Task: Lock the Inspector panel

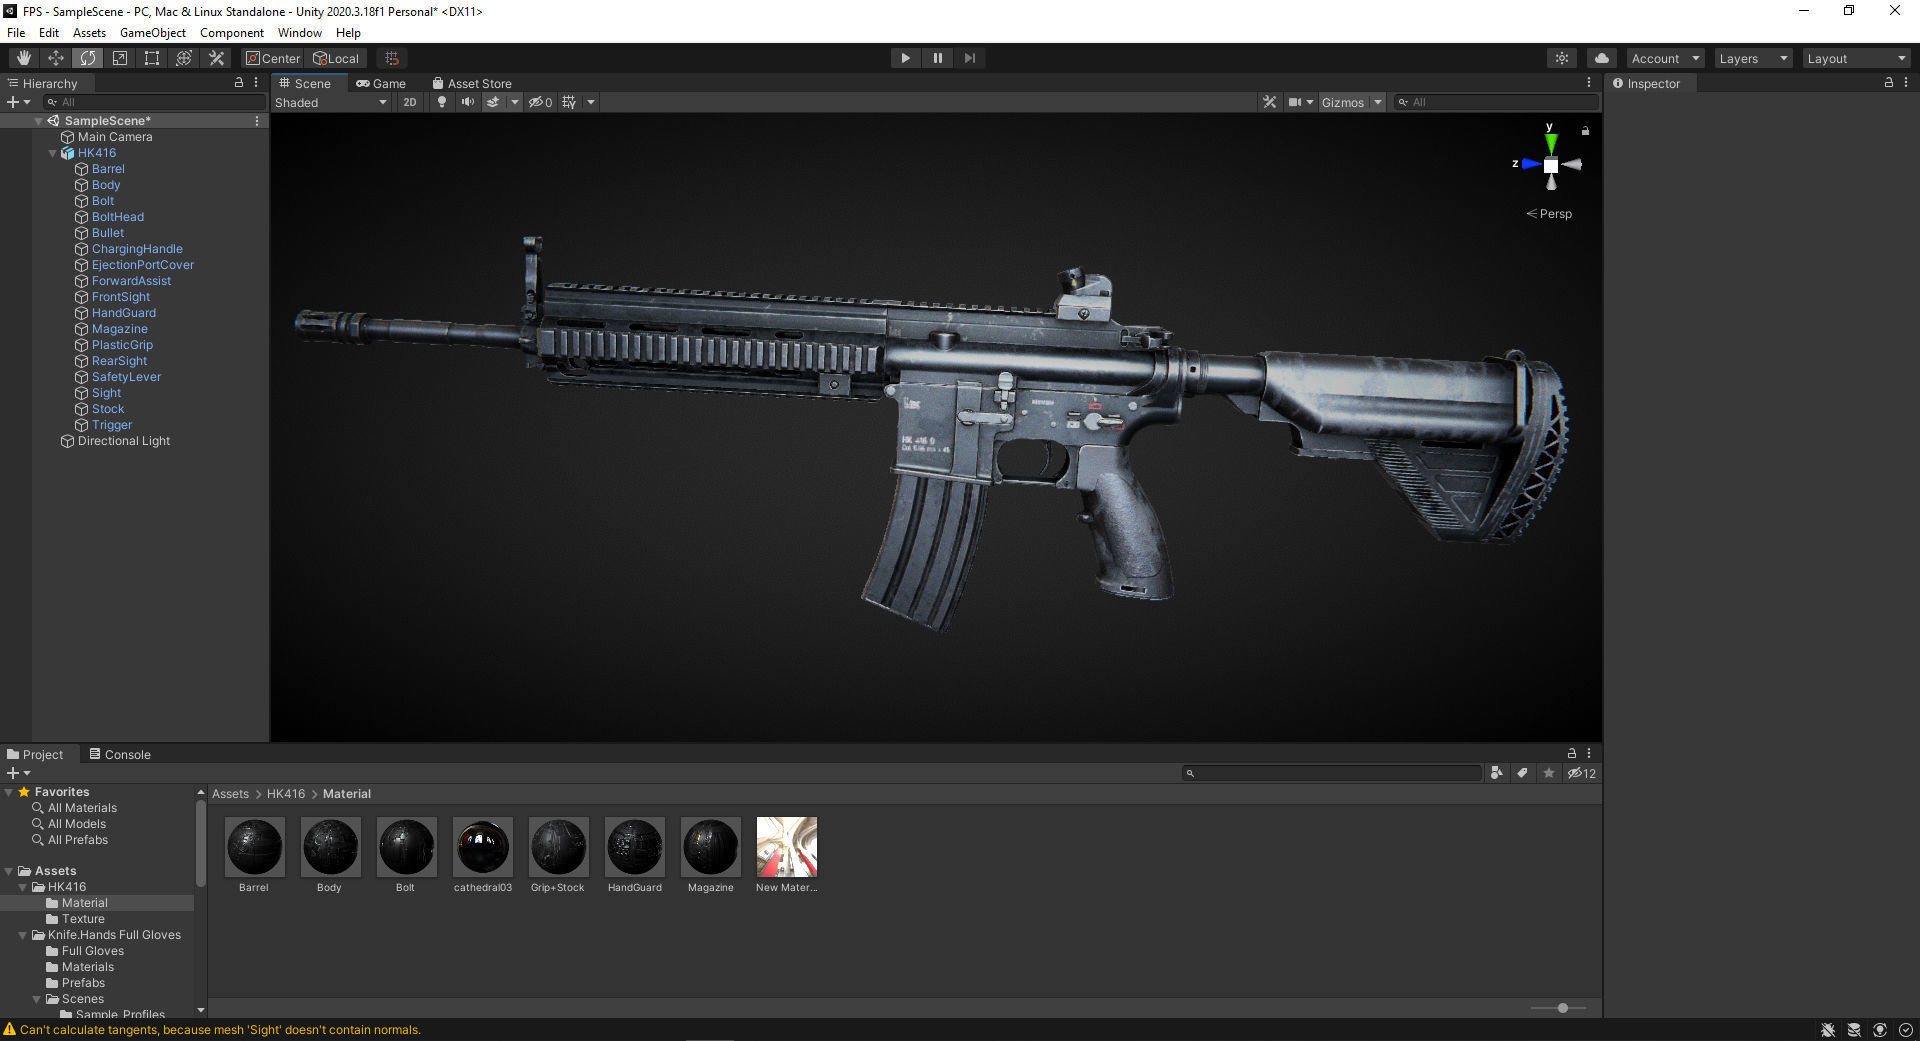Action: 1889,82
